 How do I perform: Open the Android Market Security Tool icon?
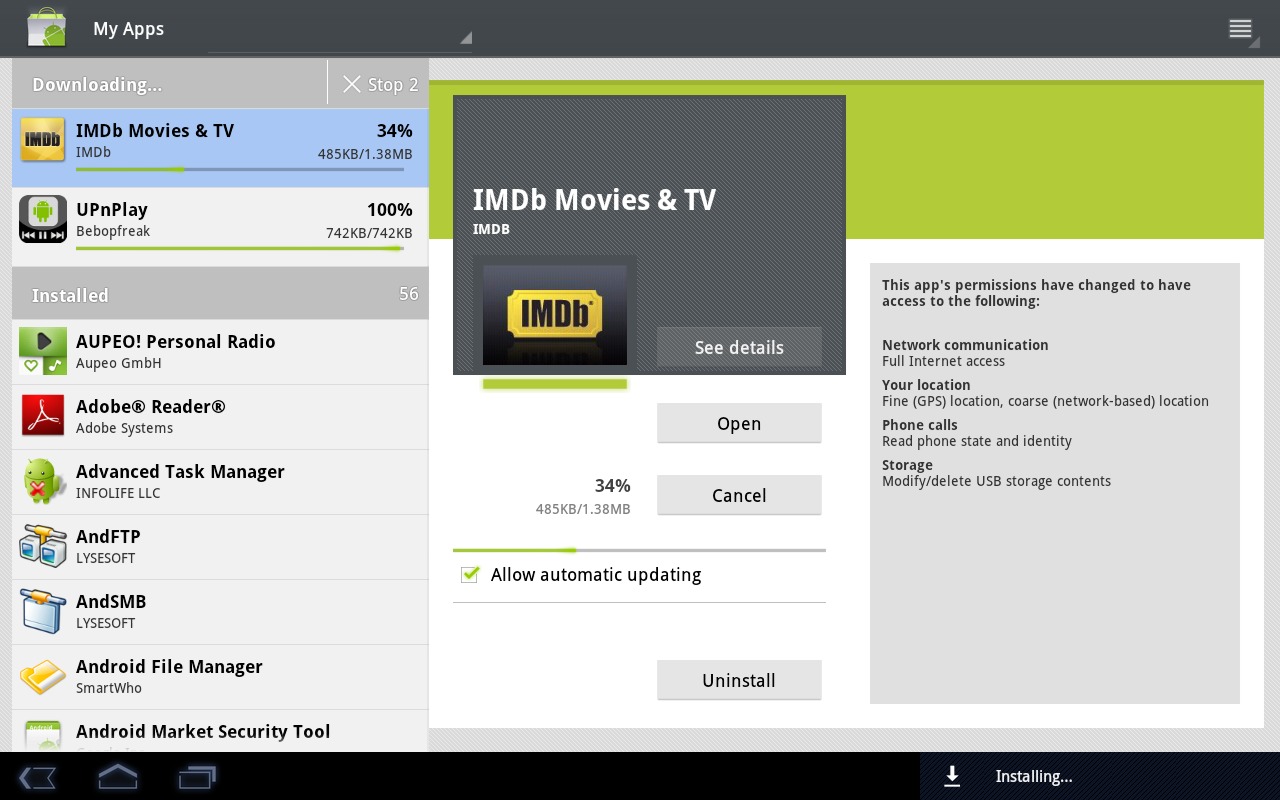point(43,735)
